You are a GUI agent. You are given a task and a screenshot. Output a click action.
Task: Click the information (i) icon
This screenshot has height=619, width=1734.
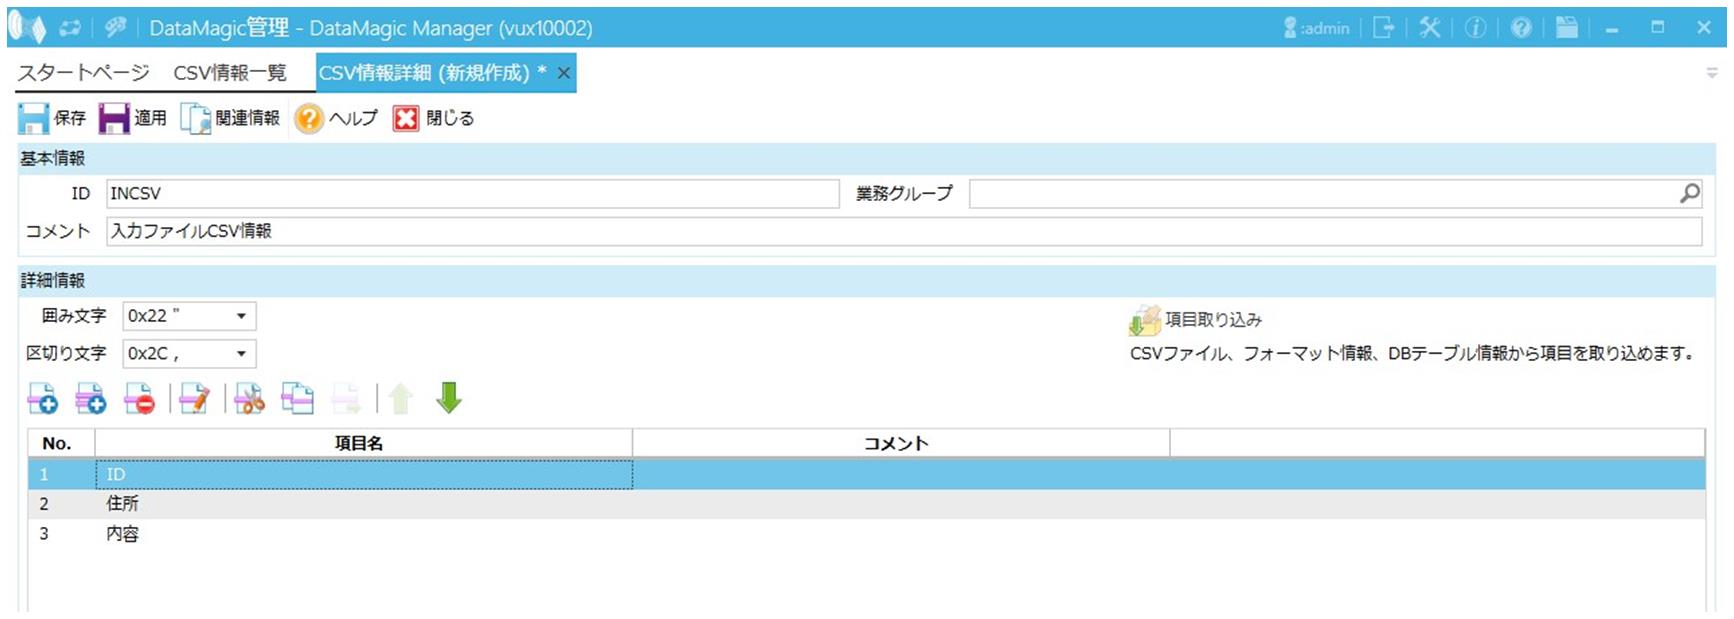click(1476, 28)
